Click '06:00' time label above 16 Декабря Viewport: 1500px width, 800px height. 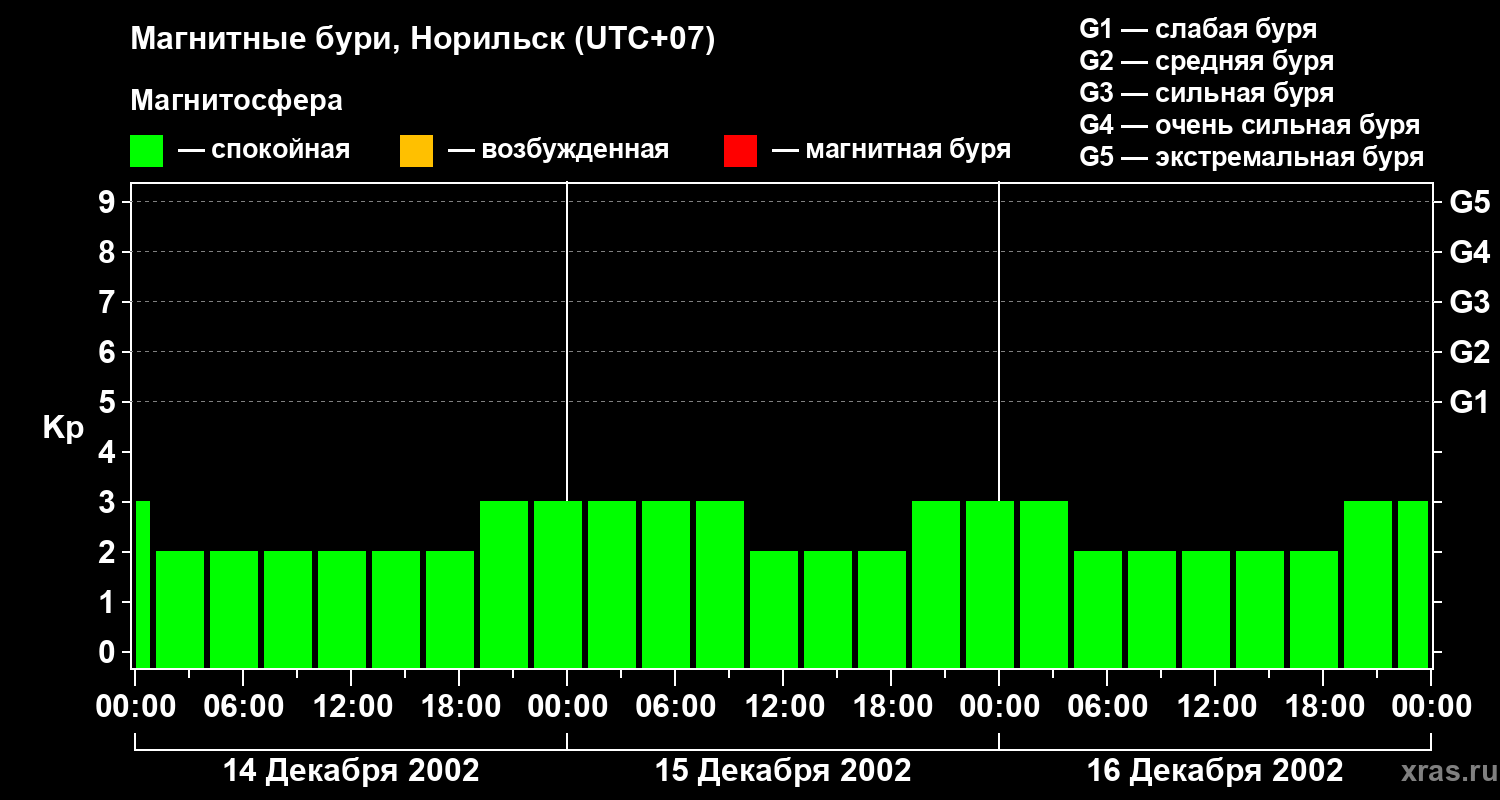pyautogui.click(x=1107, y=707)
